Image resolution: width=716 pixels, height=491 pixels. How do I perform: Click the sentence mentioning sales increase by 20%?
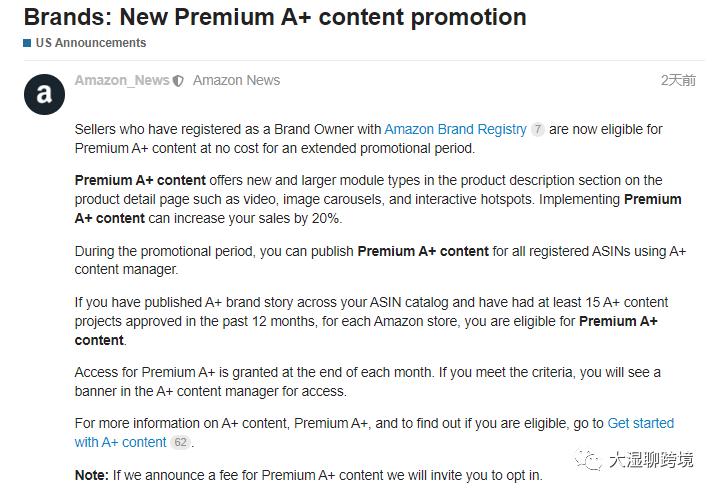pos(378,209)
